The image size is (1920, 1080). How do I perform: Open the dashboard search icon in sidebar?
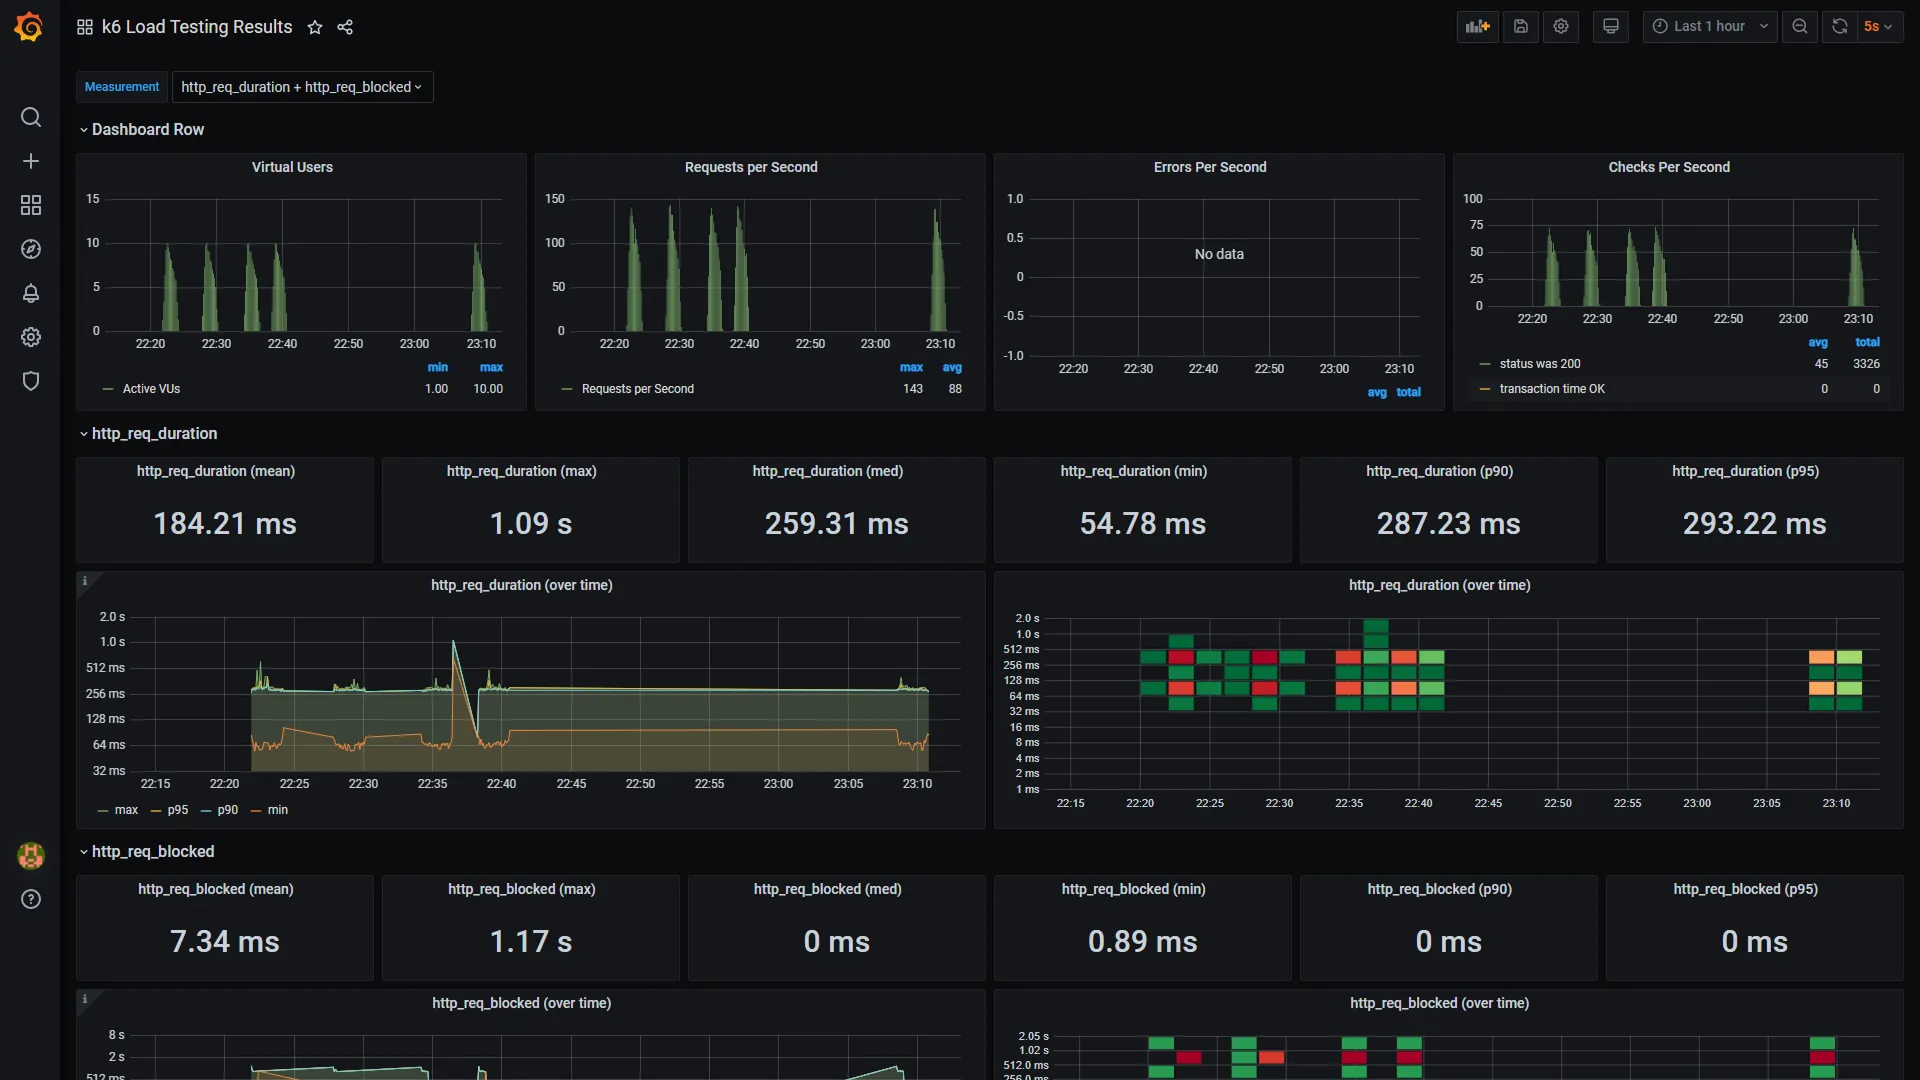(31, 117)
